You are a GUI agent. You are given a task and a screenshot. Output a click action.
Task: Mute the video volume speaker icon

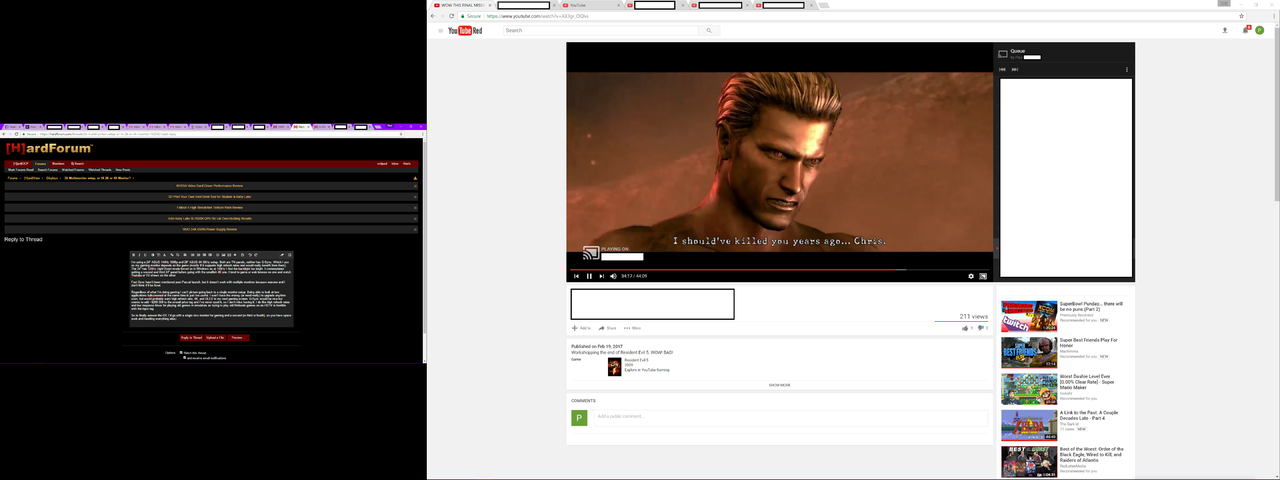[613, 276]
